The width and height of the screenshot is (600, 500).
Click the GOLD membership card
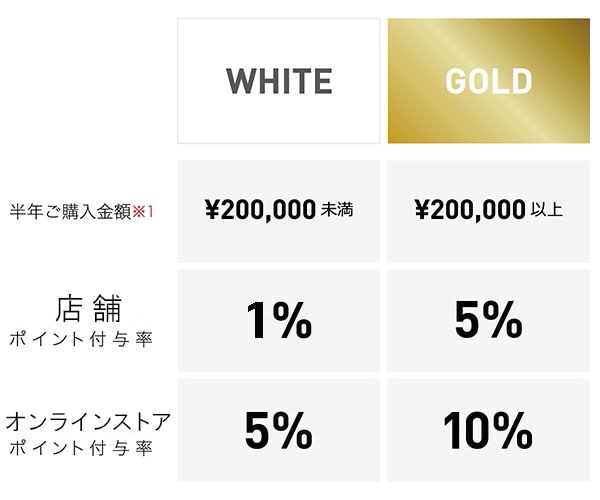pyautogui.click(x=489, y=81)
